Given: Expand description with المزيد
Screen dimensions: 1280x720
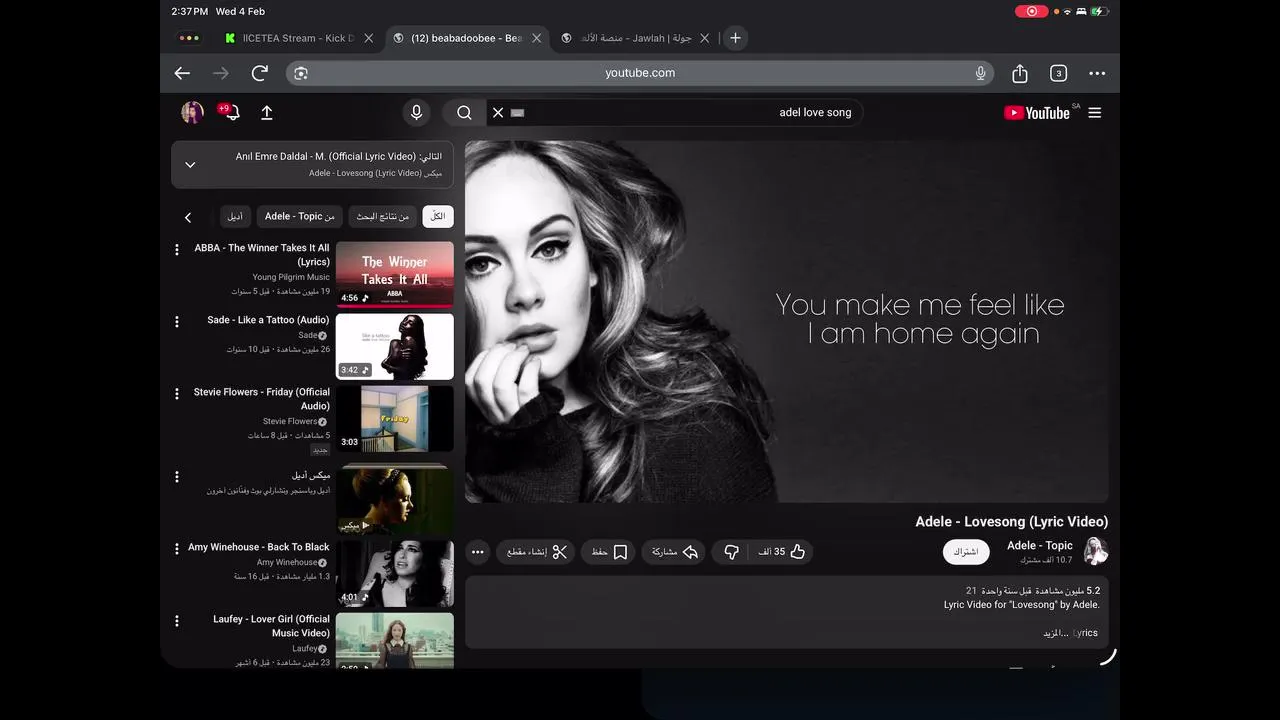Looking at the screenshot, I should (x=1055, y=633).
